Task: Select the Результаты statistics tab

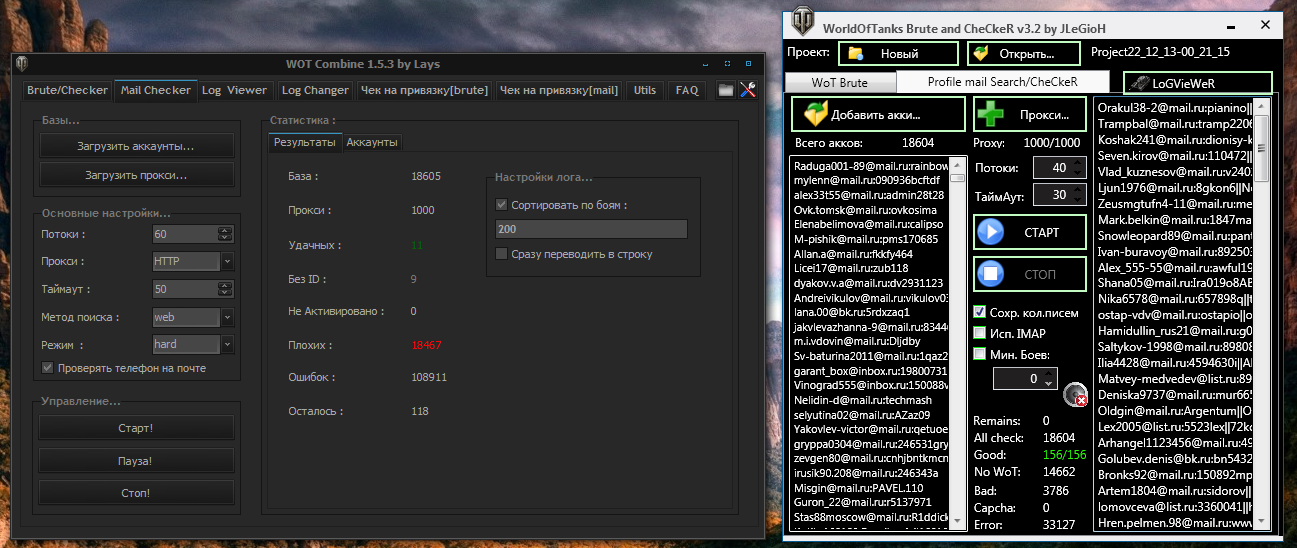Action: point(305,143)
